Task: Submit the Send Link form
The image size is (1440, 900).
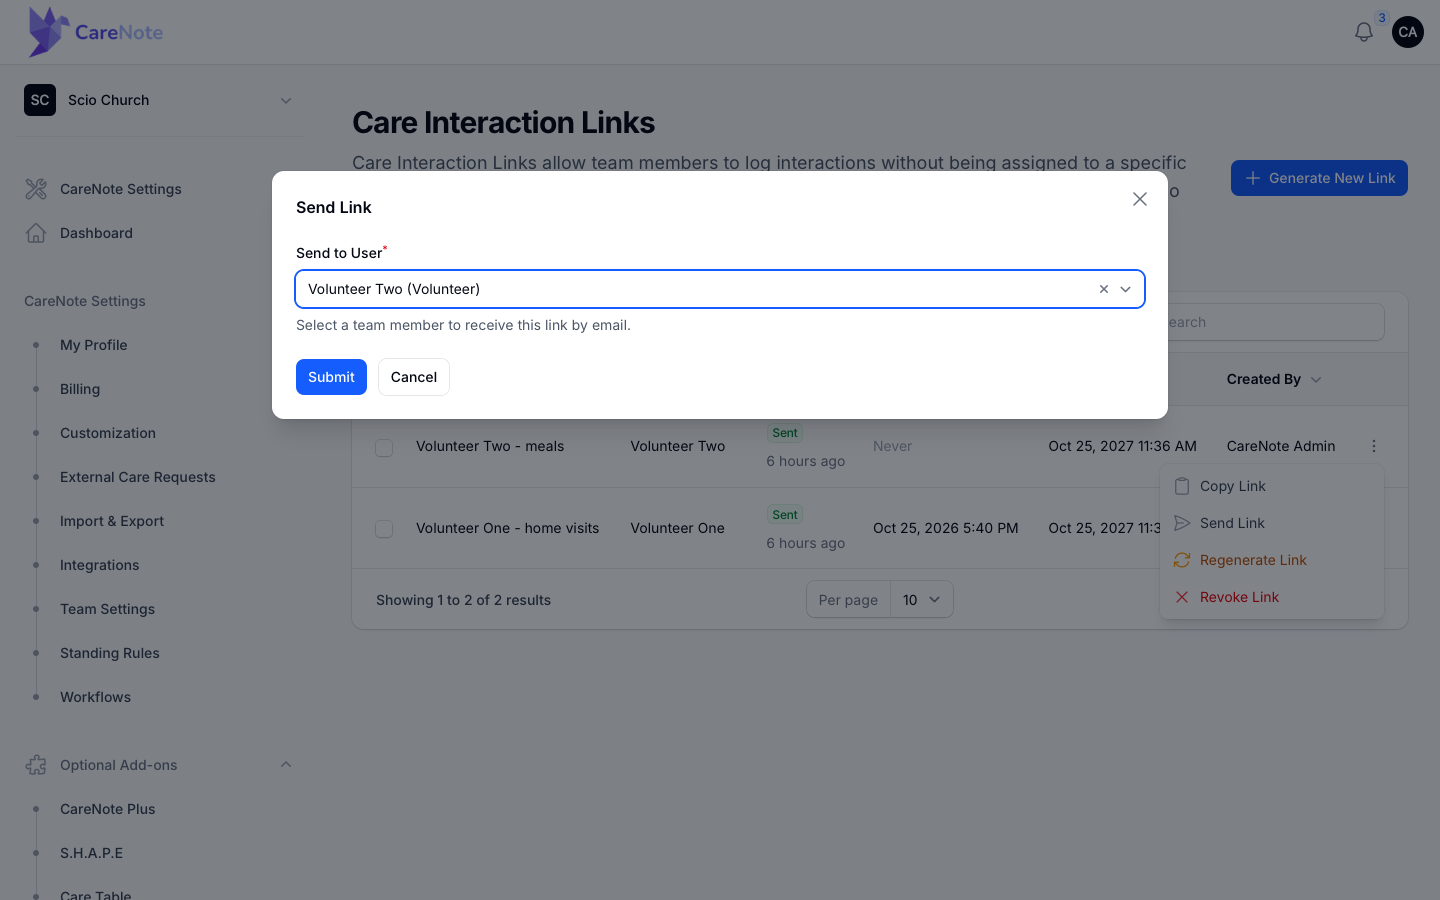Action: coord(331,377)
